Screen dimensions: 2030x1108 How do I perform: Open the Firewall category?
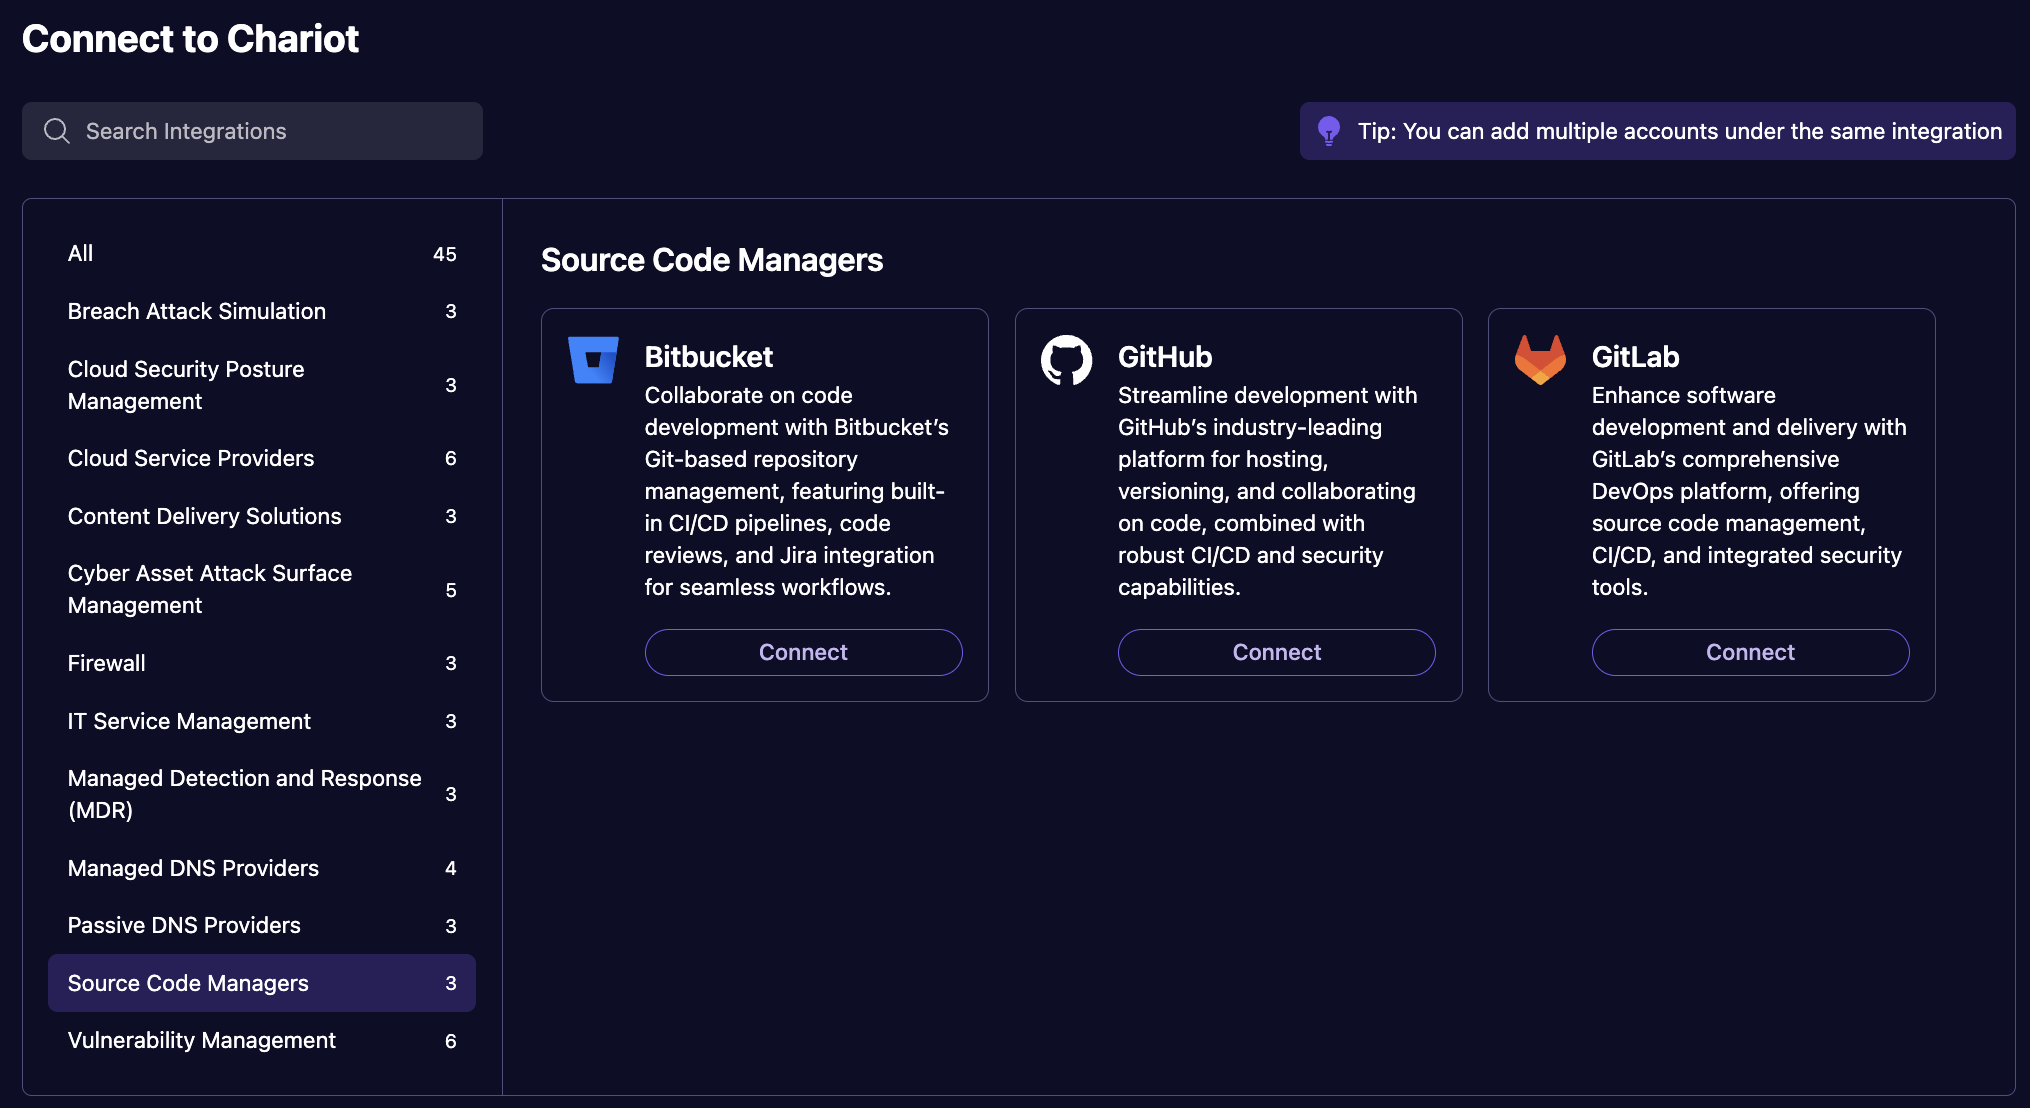point(262,663)
